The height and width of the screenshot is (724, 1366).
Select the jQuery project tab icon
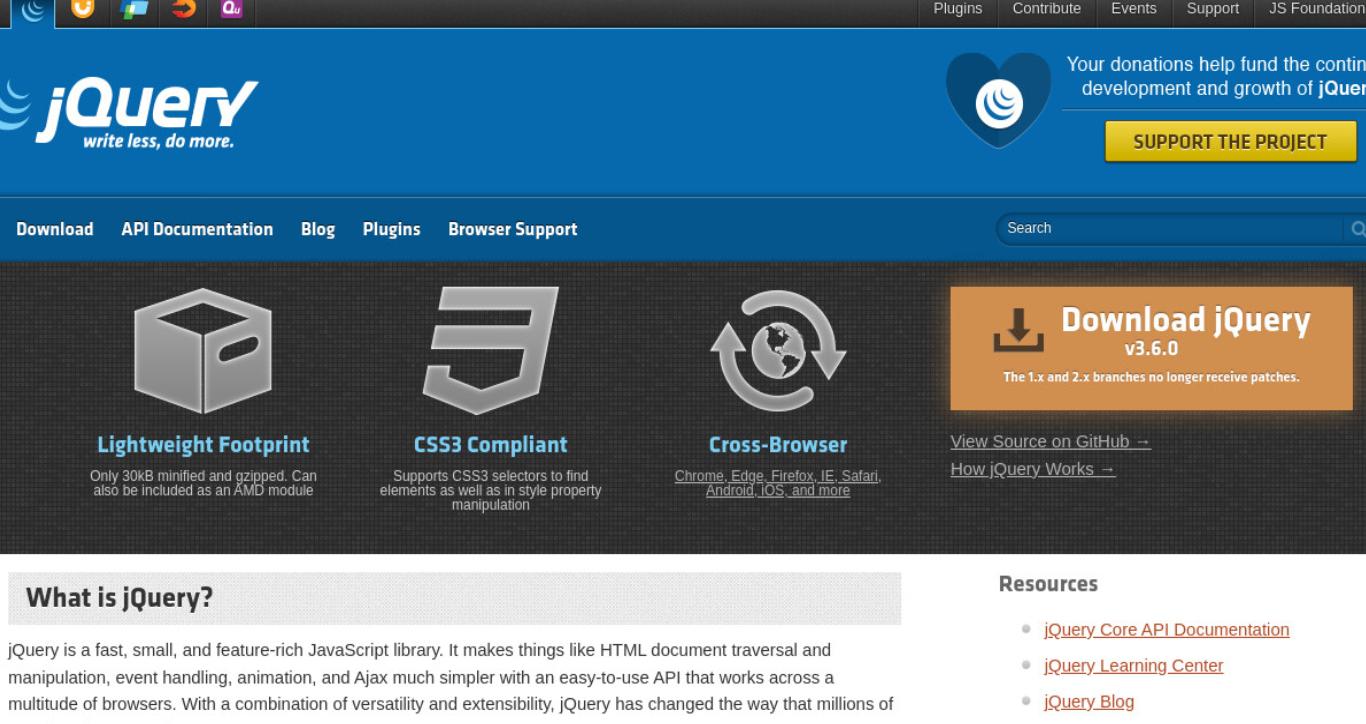[33, 9]
